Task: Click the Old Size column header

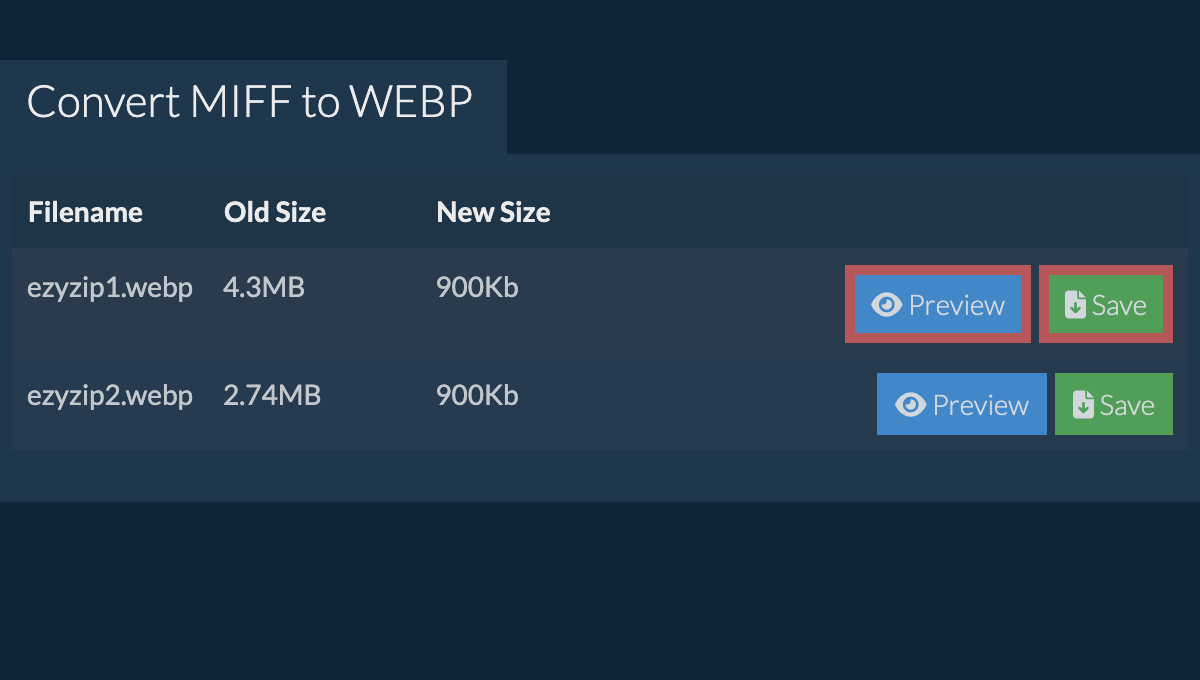Action: coord(275,212)
